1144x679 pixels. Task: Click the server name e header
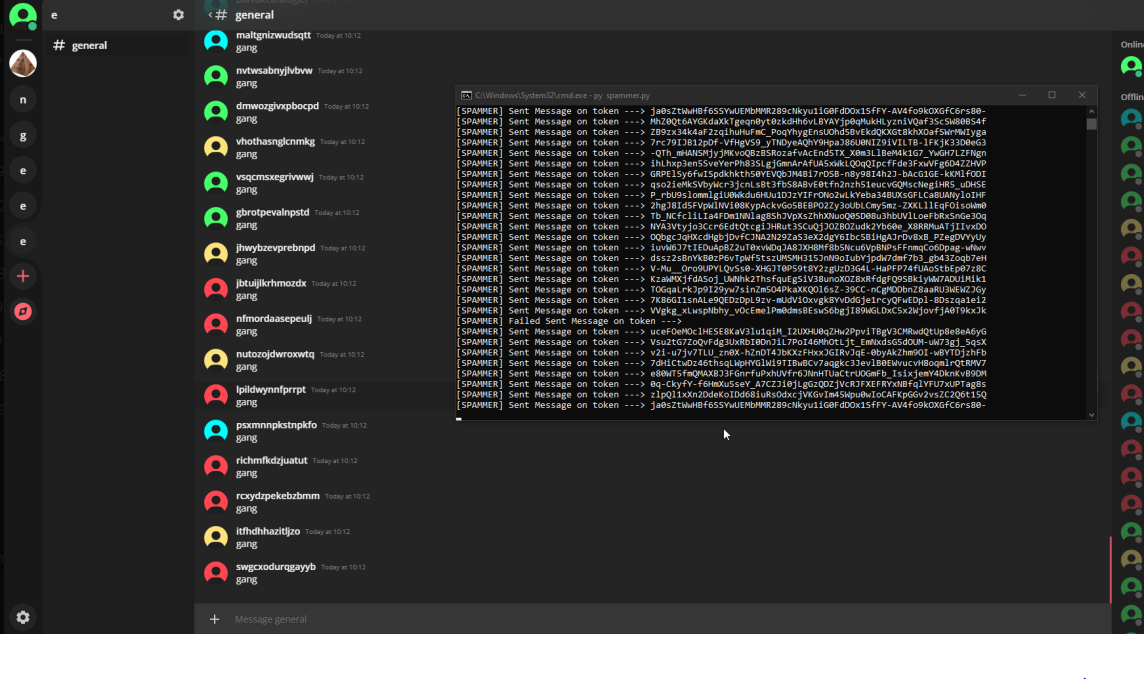point(54,15)
